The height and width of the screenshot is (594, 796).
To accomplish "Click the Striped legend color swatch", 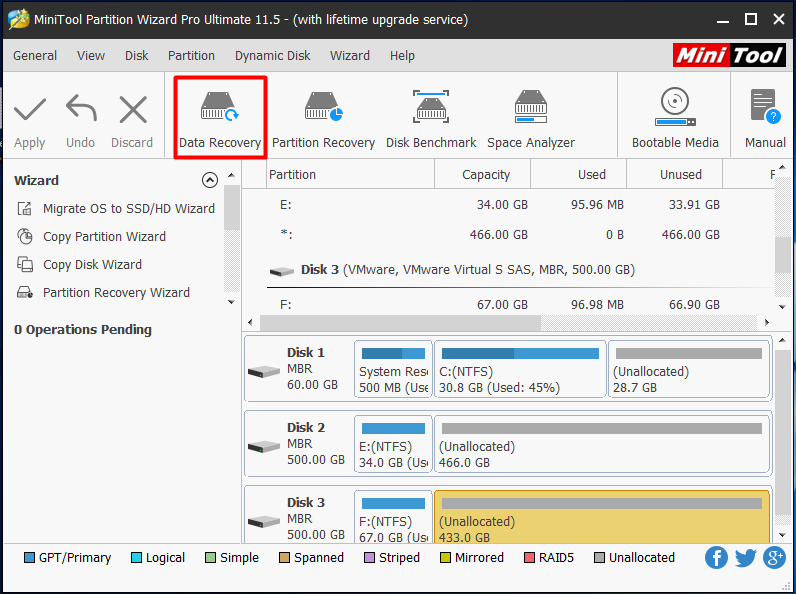I will pyautogui.click(x=370, y=557).
